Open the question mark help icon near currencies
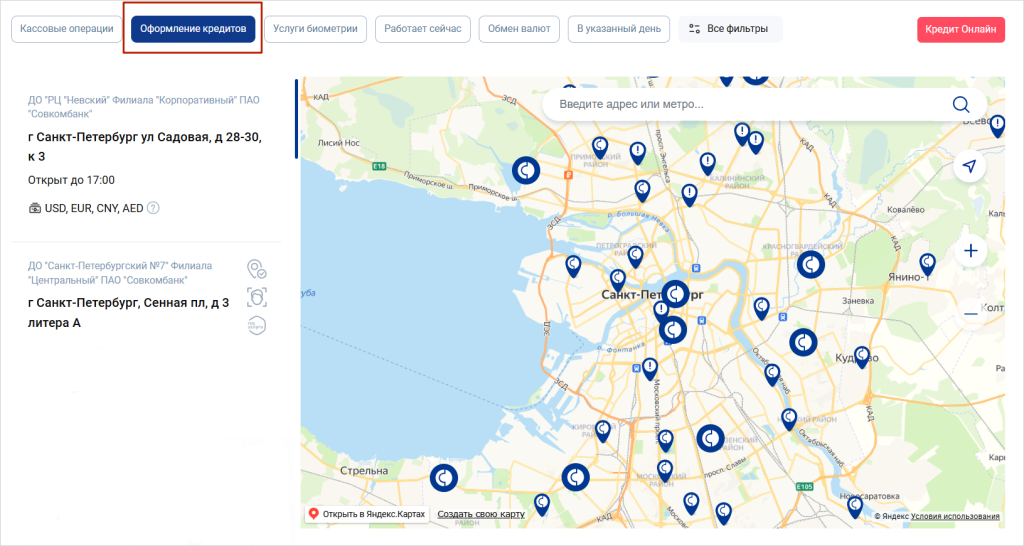1024x546 pixels. 153,208
